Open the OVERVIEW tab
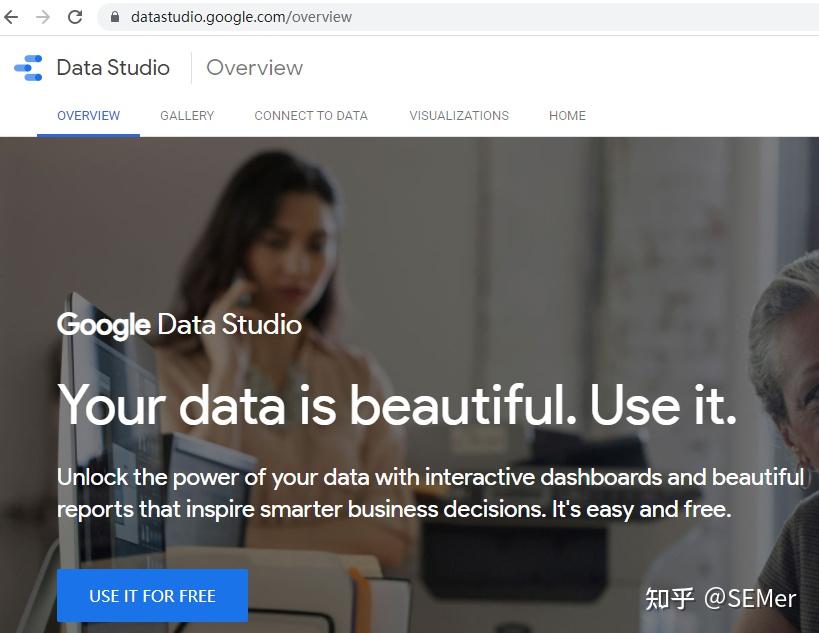The width and height of the screenshot is (819, 633). point(88,115)
